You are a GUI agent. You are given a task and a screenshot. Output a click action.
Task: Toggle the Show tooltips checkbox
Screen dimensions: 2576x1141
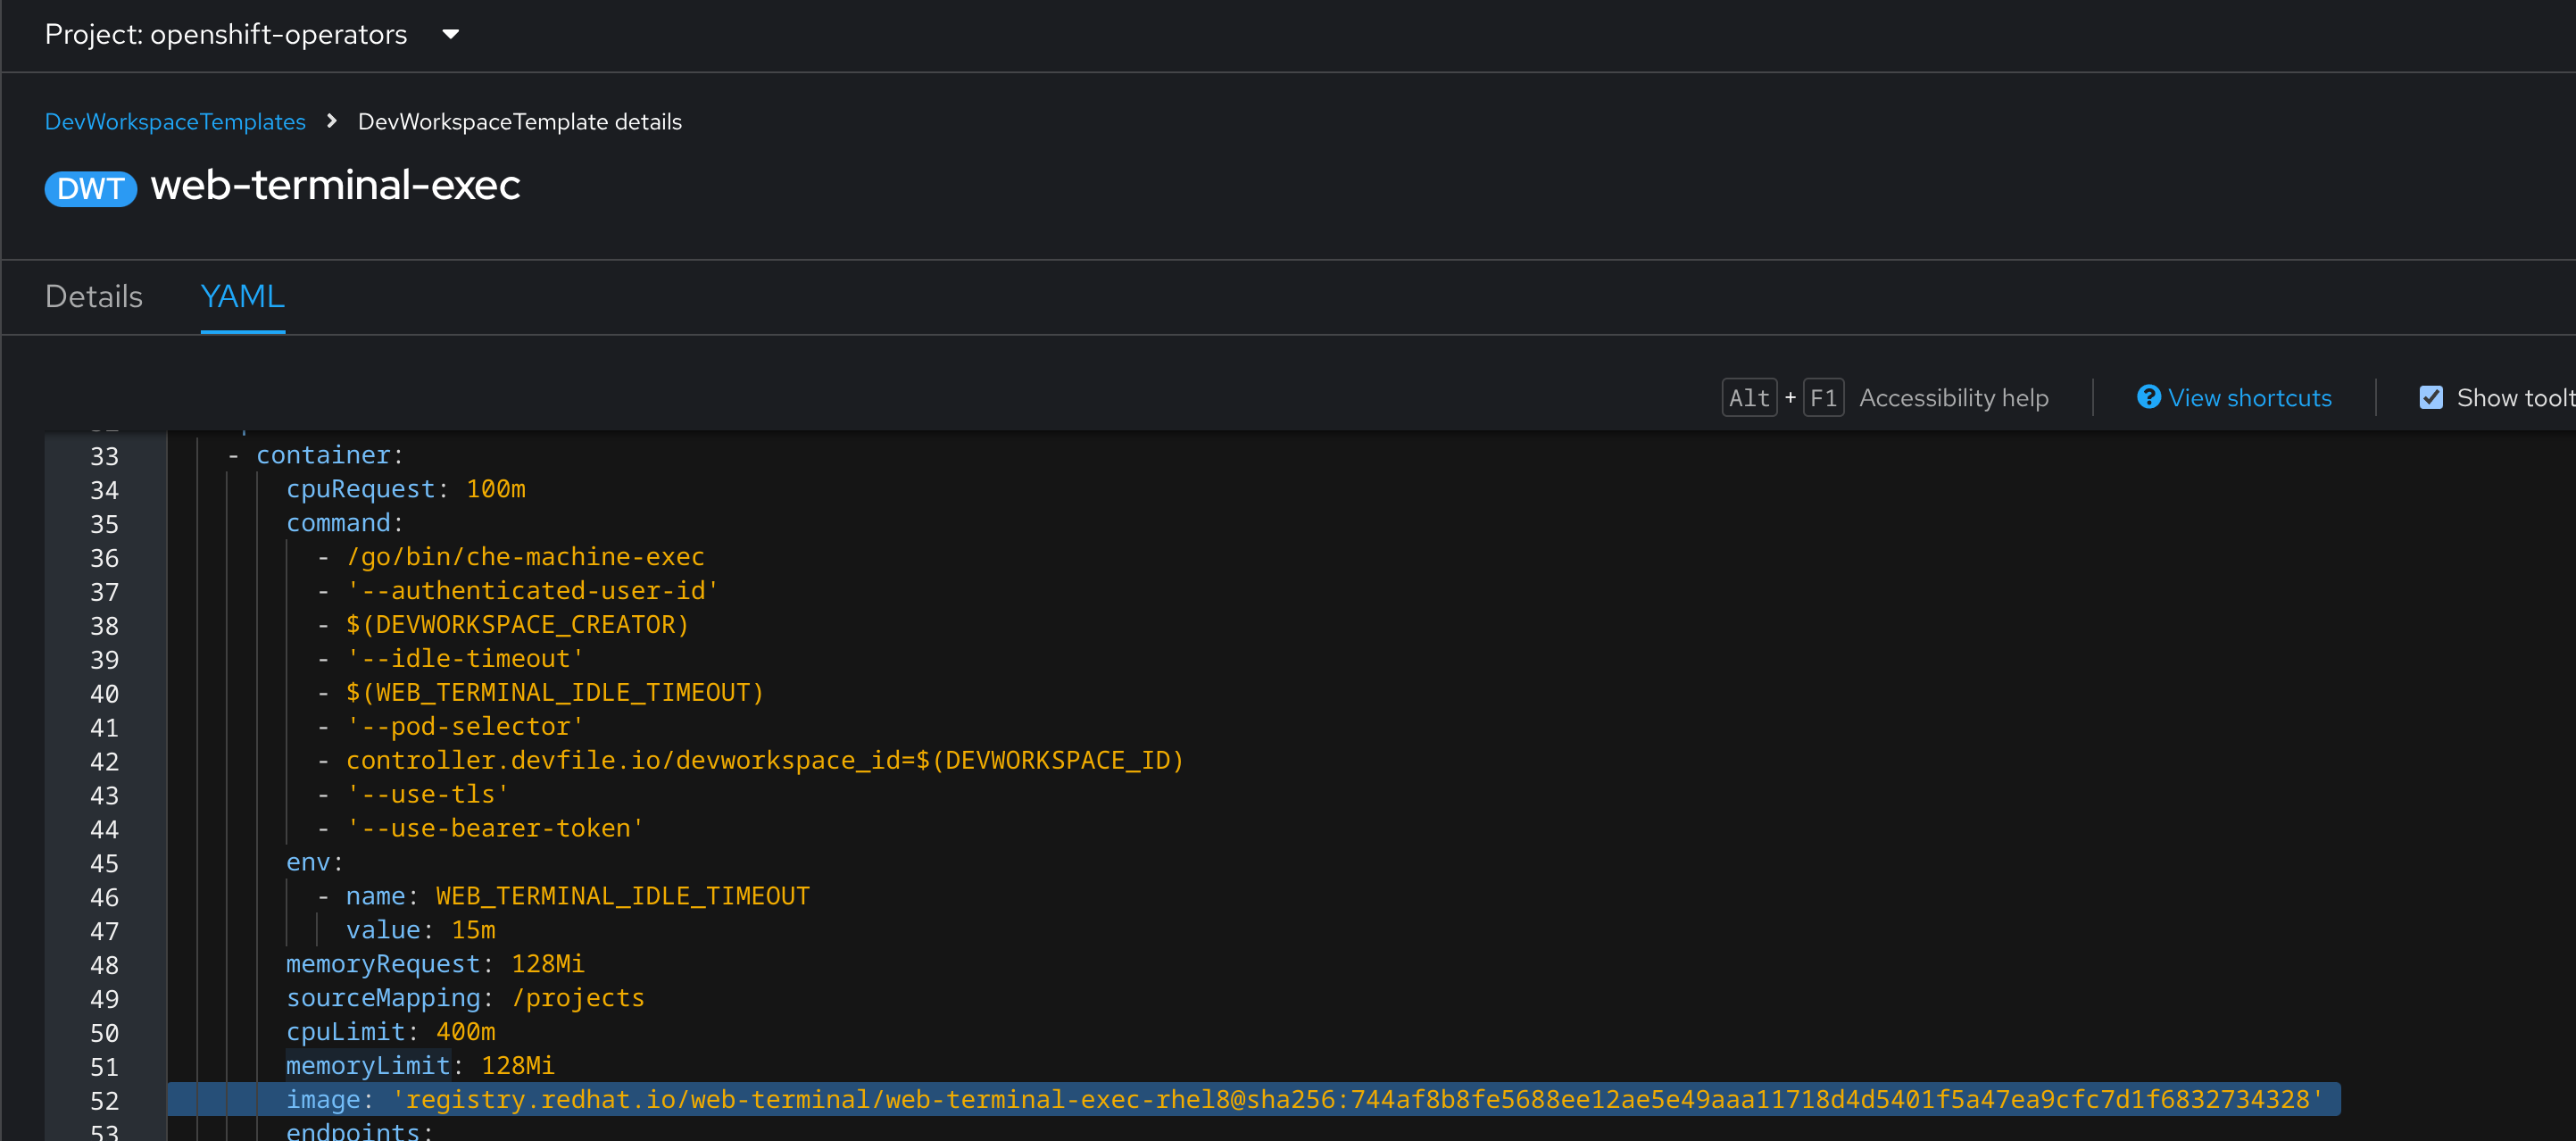(2431, 397)
